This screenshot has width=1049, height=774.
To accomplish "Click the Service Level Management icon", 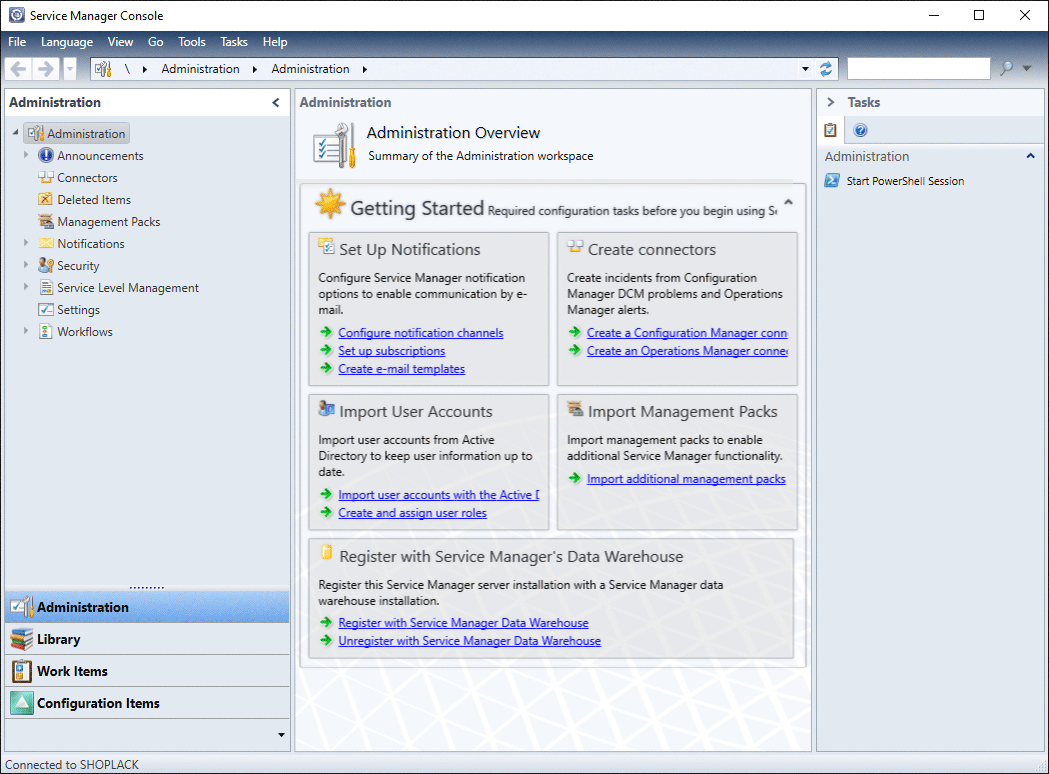I will tap(45, 288).
